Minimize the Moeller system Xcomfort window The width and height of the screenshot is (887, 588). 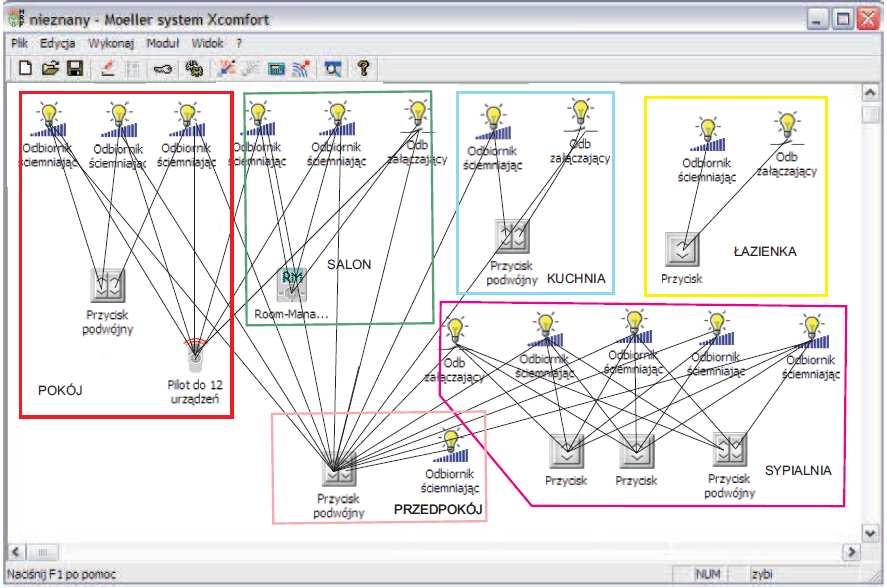pos(817,20)
